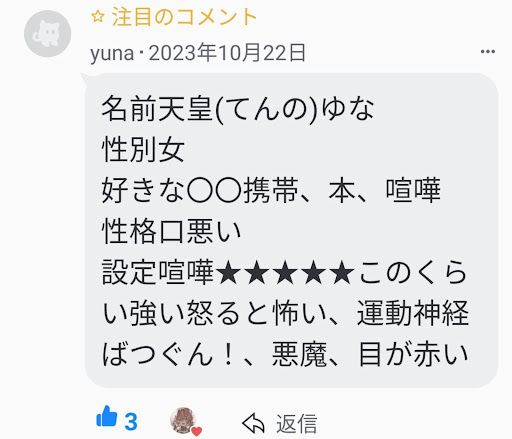Click the 好きな〇〇携帯、本、喧嘩 line
512x439 pixels.
(271, 190)
